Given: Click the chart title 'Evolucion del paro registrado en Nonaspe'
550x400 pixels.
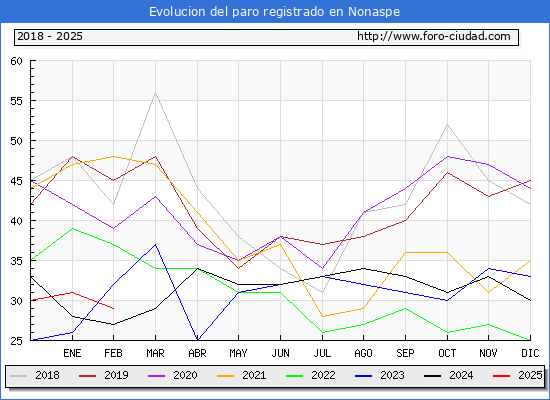Looking at the screenshot, I should click(x=274, y=12).
